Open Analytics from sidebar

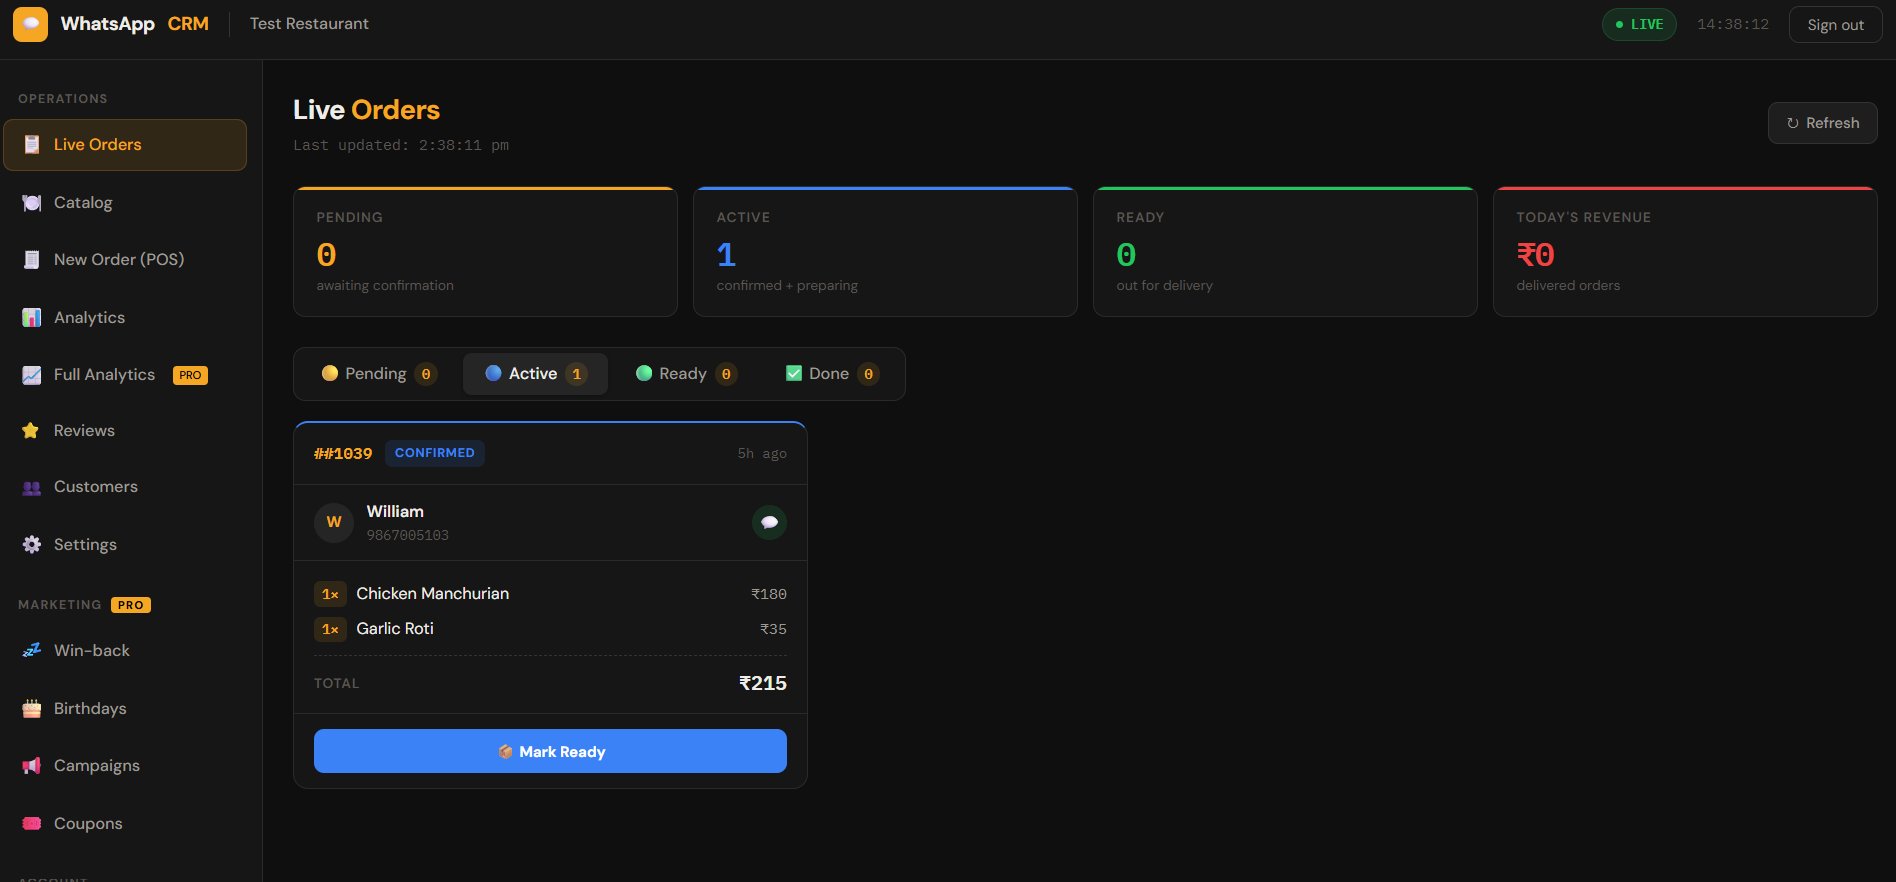click(125, 318)
